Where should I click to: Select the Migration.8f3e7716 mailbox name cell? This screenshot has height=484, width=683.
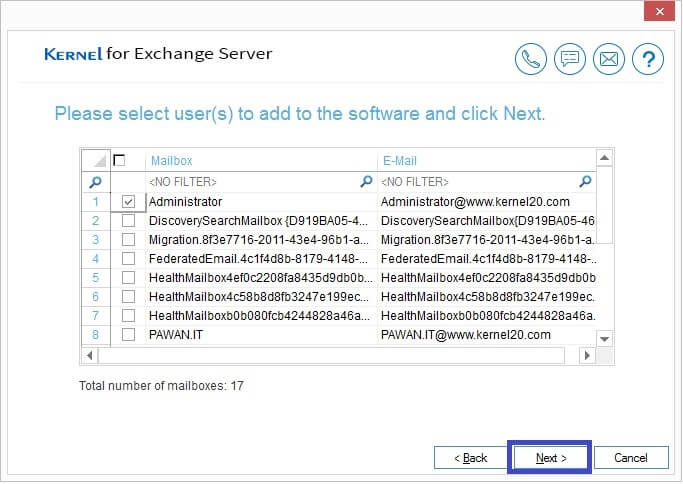coord(261,240)
